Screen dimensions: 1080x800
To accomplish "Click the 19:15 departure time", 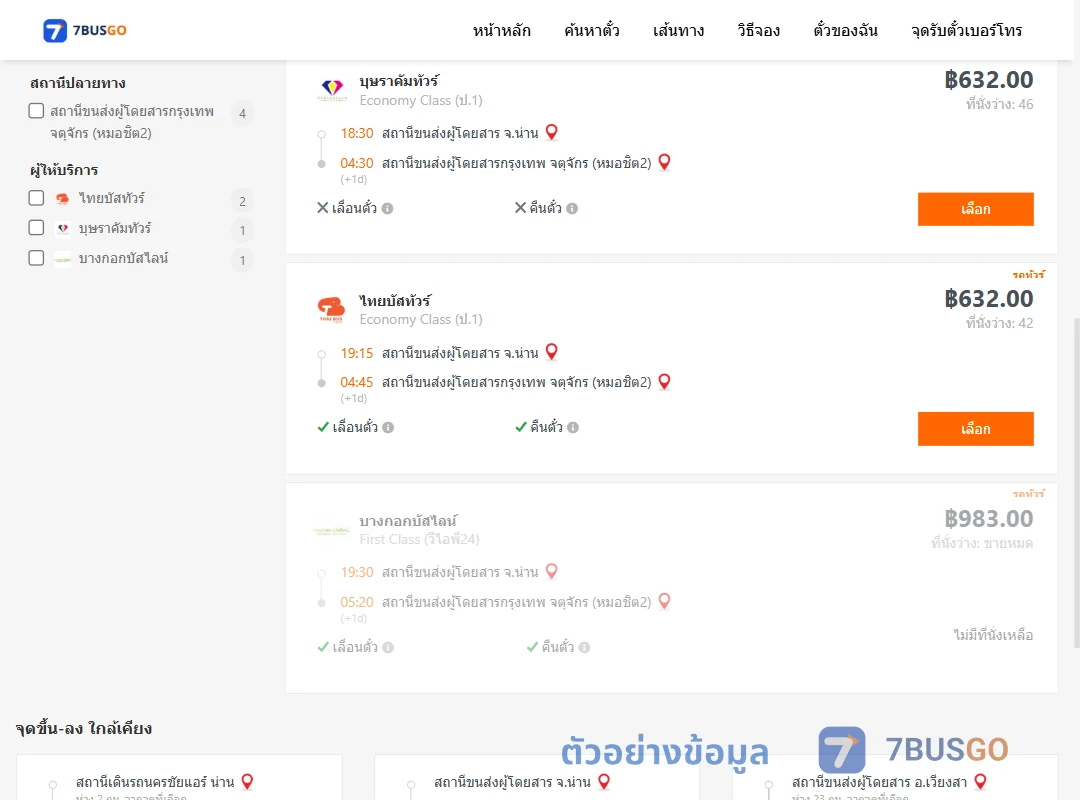I will click(x=357, y=353).
